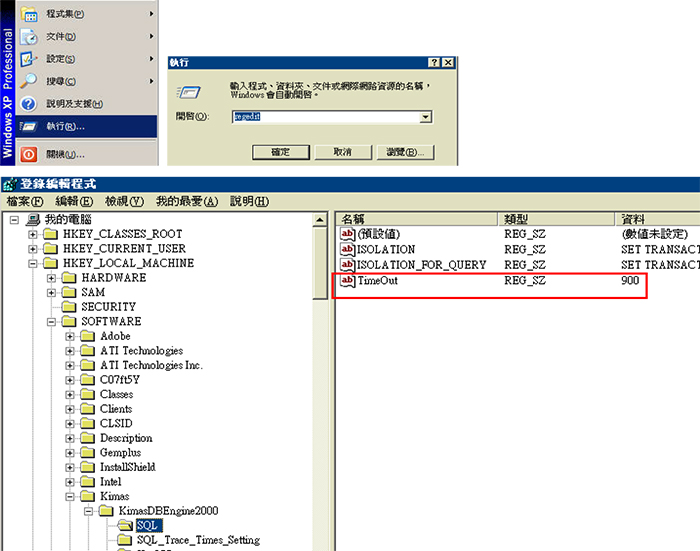Image resolution: width=700 pixels, height=551 pixels.
Task: Click the SECURITY folder icon
Action: coord(69,307)
